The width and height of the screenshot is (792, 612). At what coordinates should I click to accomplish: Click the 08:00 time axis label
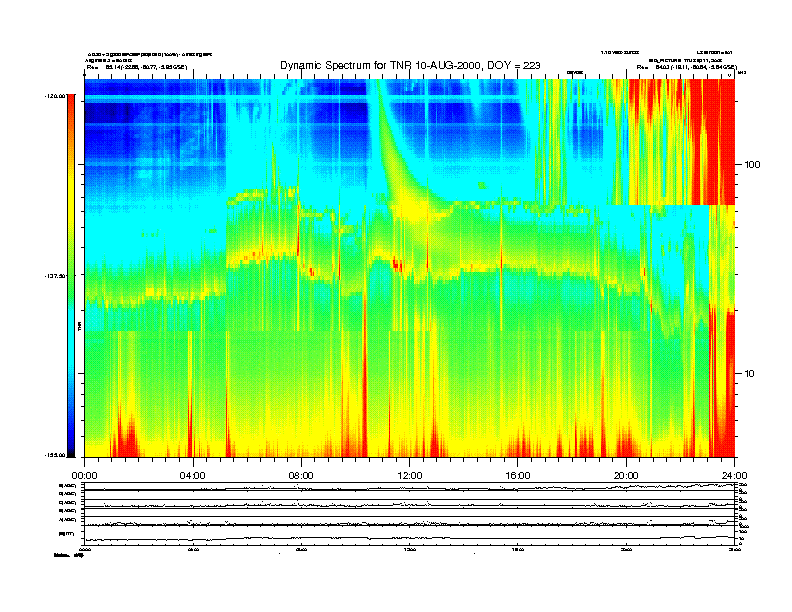(301, 476)
